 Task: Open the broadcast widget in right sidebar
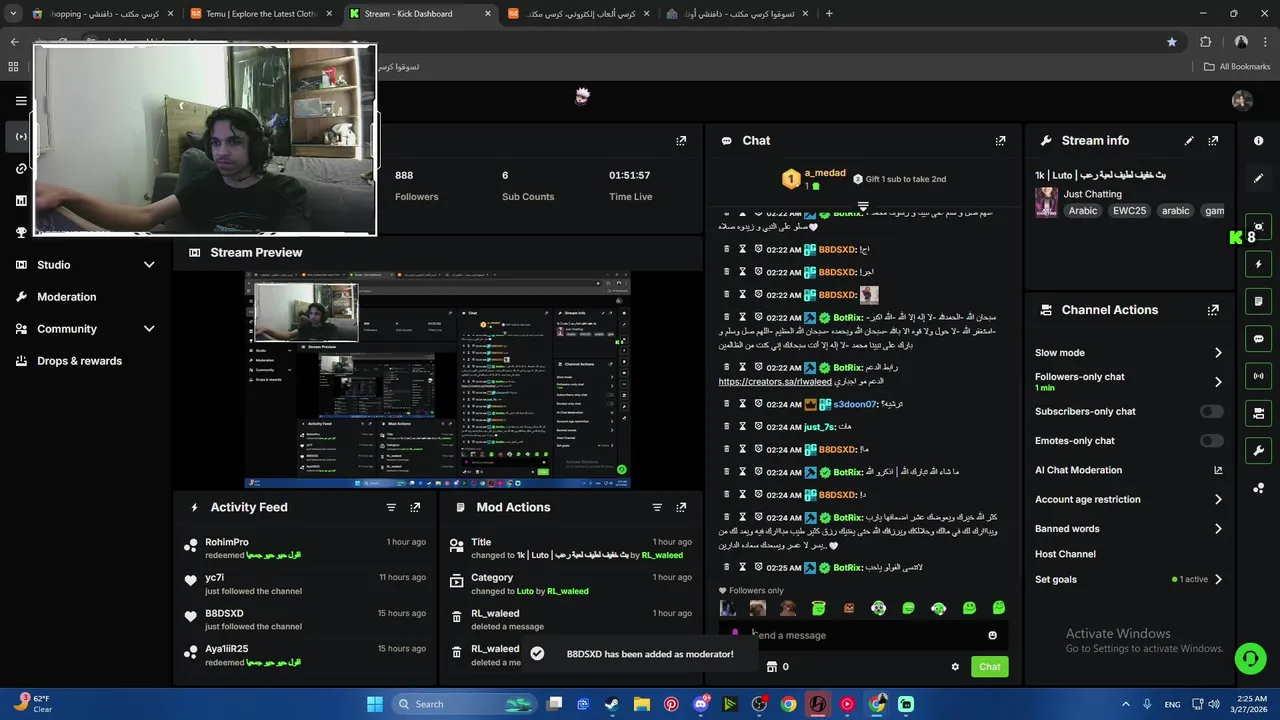(1258, 376)
